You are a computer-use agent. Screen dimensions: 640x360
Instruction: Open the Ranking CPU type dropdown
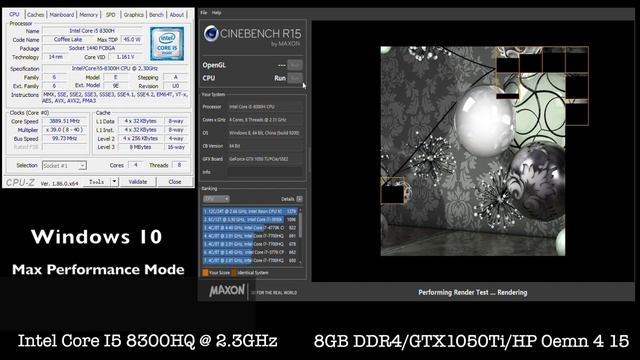coord(216,199)
